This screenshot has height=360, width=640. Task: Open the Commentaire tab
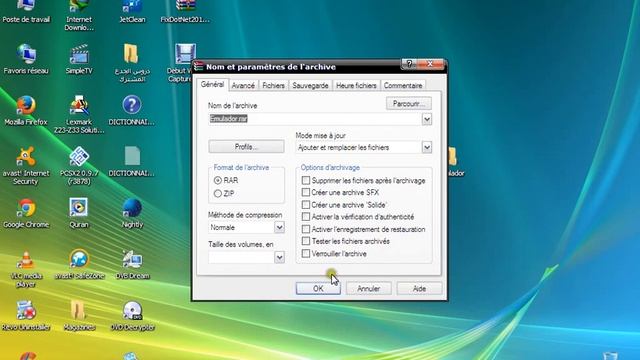click(x=403, y=85)
